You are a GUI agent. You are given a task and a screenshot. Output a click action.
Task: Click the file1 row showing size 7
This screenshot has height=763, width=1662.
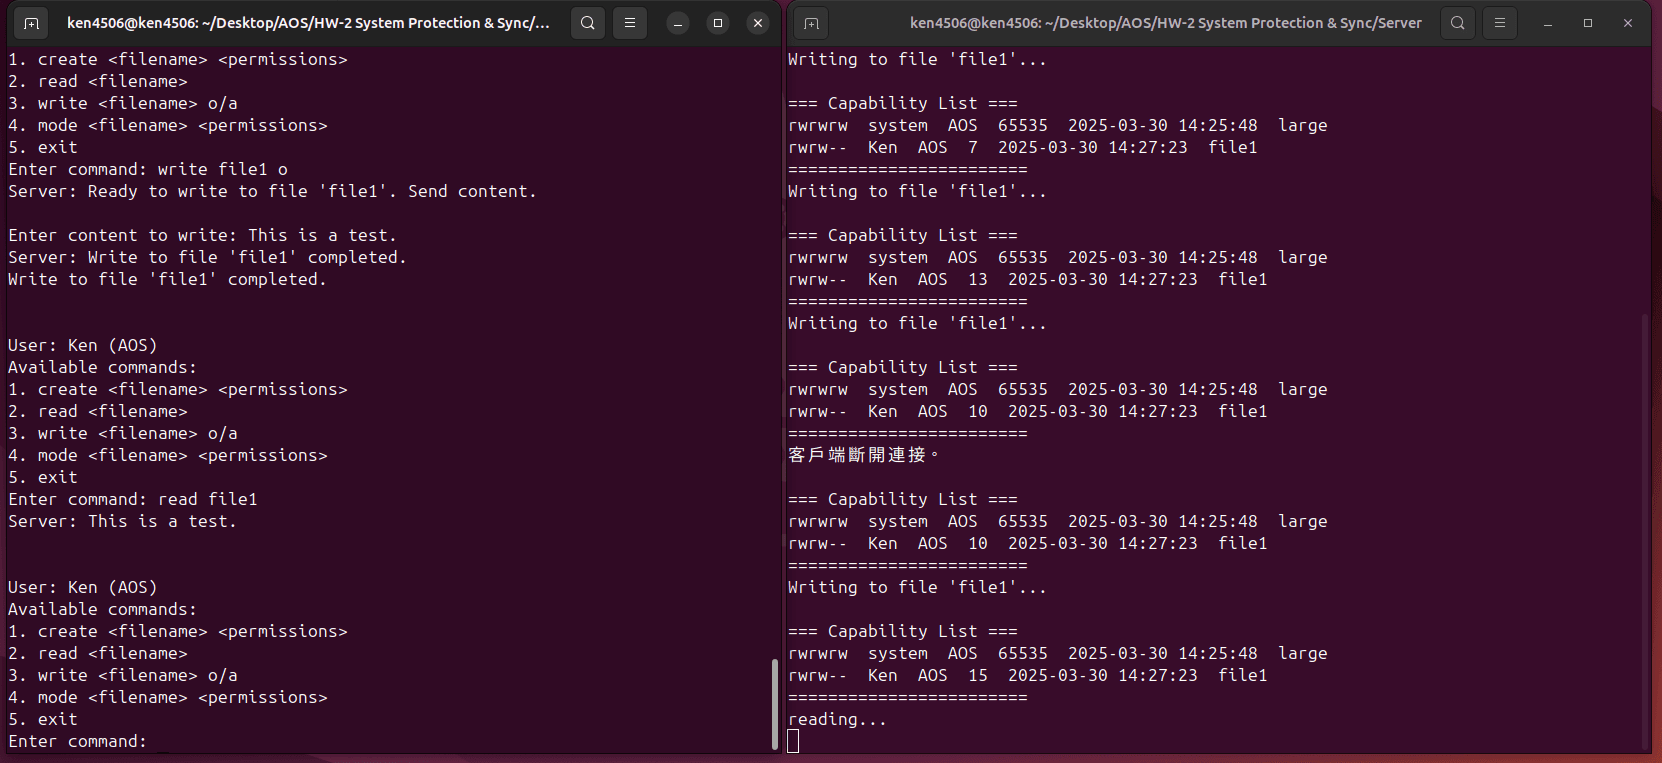pyautogui.click(x=1022, y=148)
